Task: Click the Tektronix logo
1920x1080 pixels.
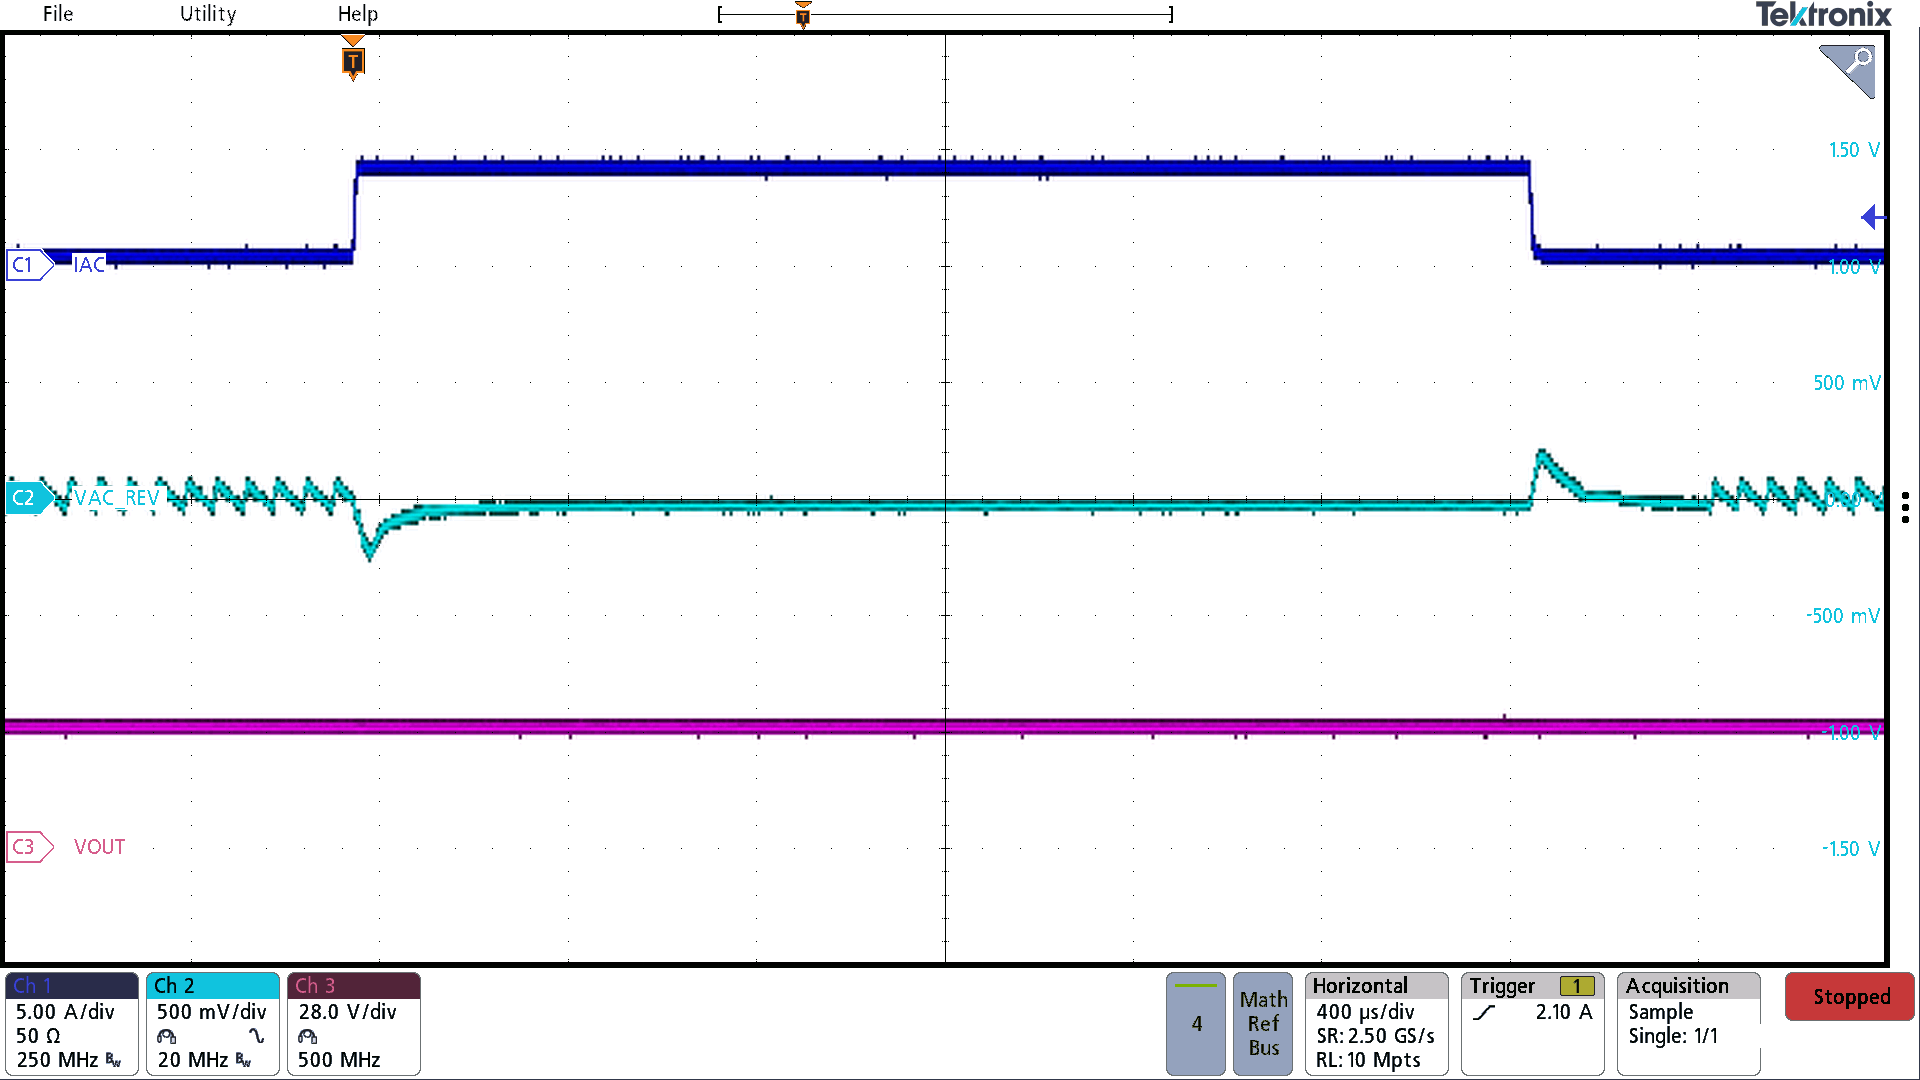Action: [1824, 15]
